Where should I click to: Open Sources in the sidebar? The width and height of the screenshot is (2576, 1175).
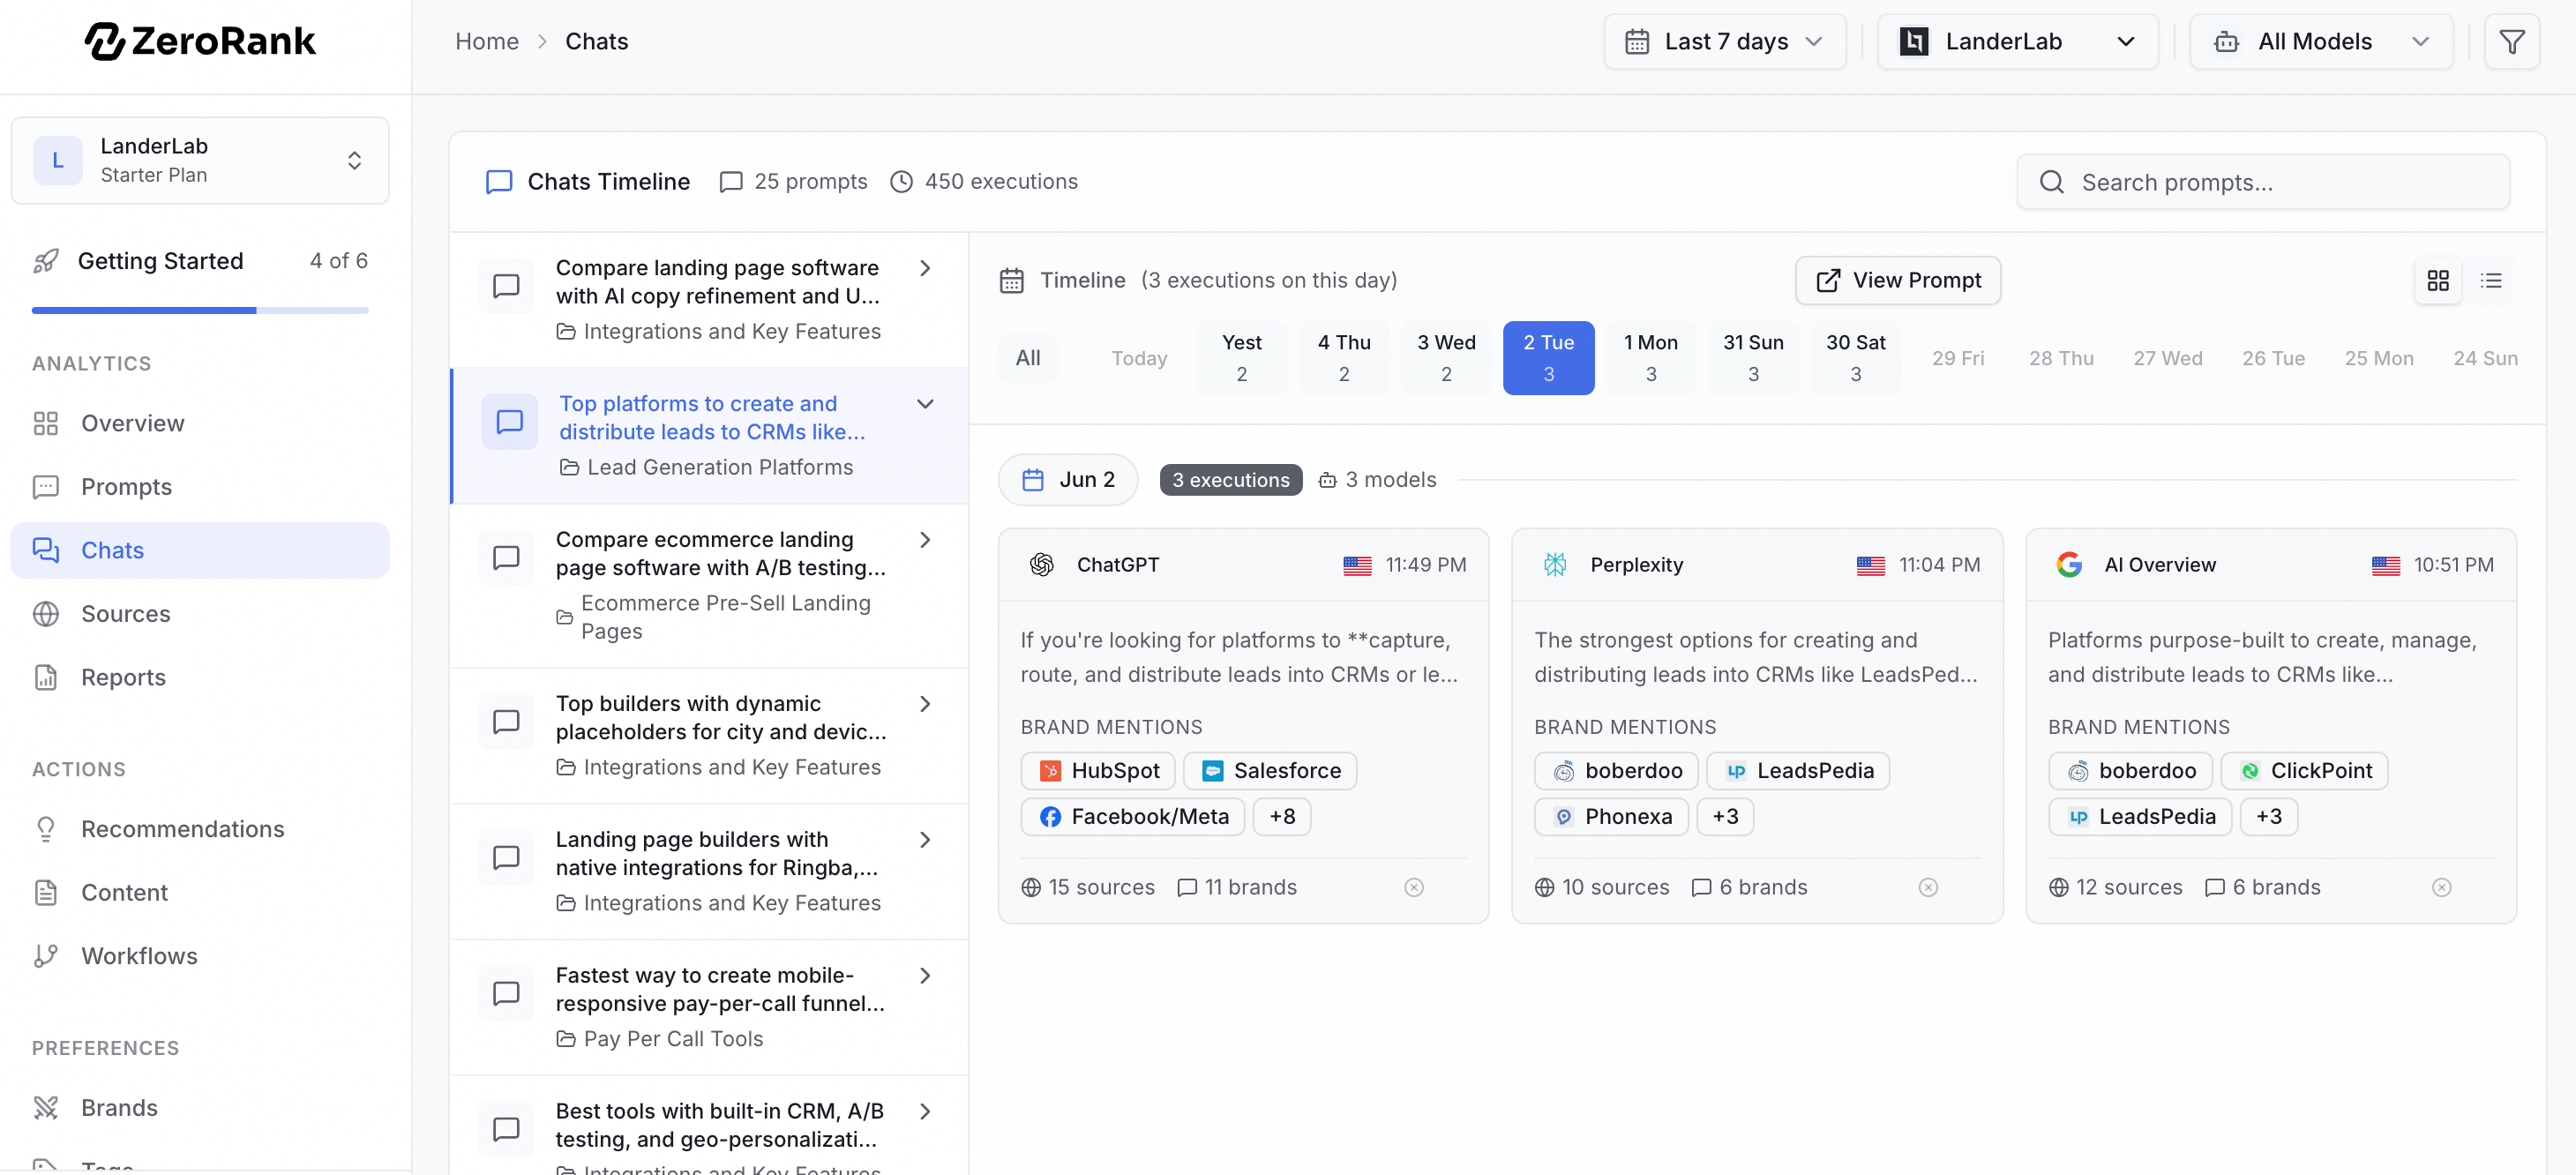[x=200, y=614]
